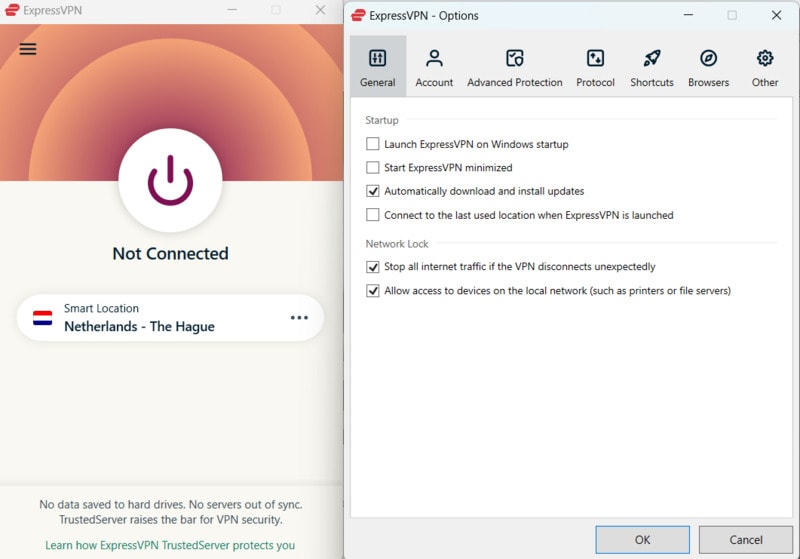The width and height of the screenshot is (800, 559).
Task: Click the ExpressVPN logo in main window title
Action: coord(12,10)
